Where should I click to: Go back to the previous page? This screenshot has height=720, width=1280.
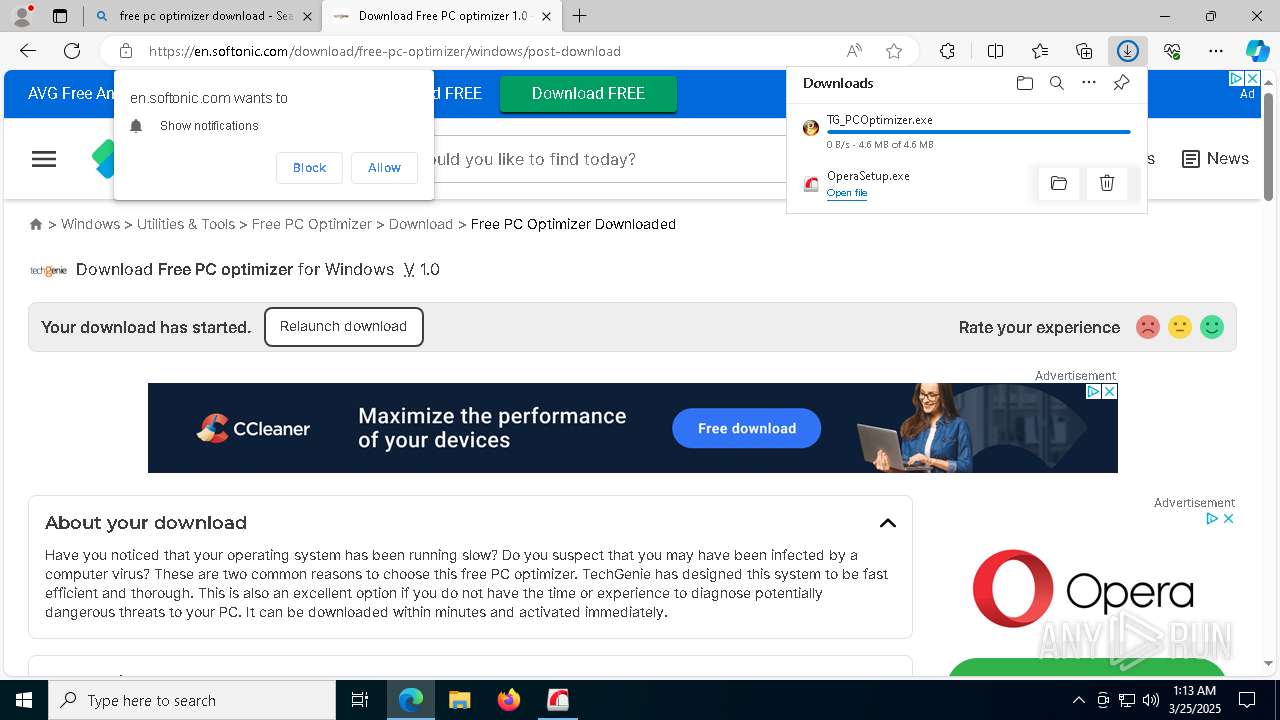click(28, 51)
